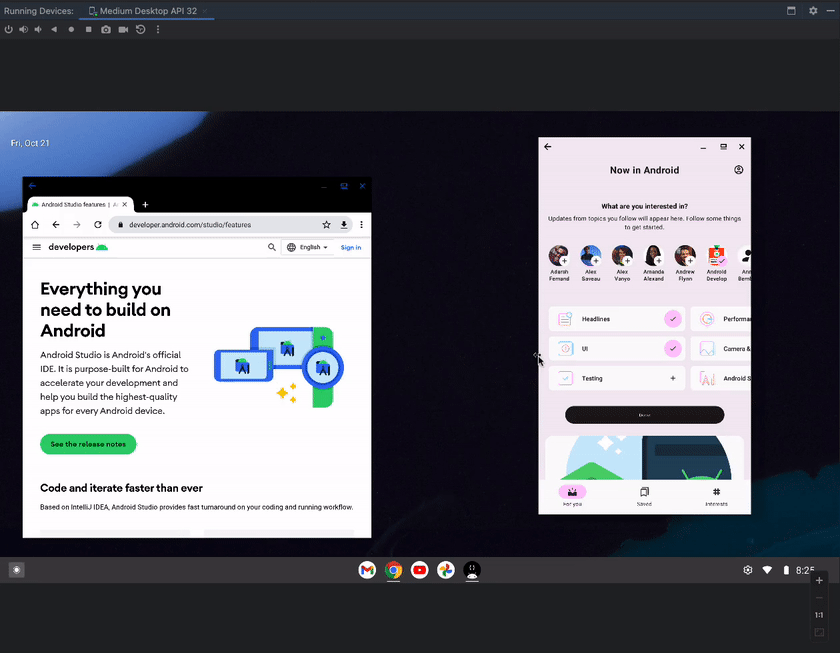Screen dimensions: 840x653
Task: Take a screenshot with the camera icon
Action: (106, 29)
